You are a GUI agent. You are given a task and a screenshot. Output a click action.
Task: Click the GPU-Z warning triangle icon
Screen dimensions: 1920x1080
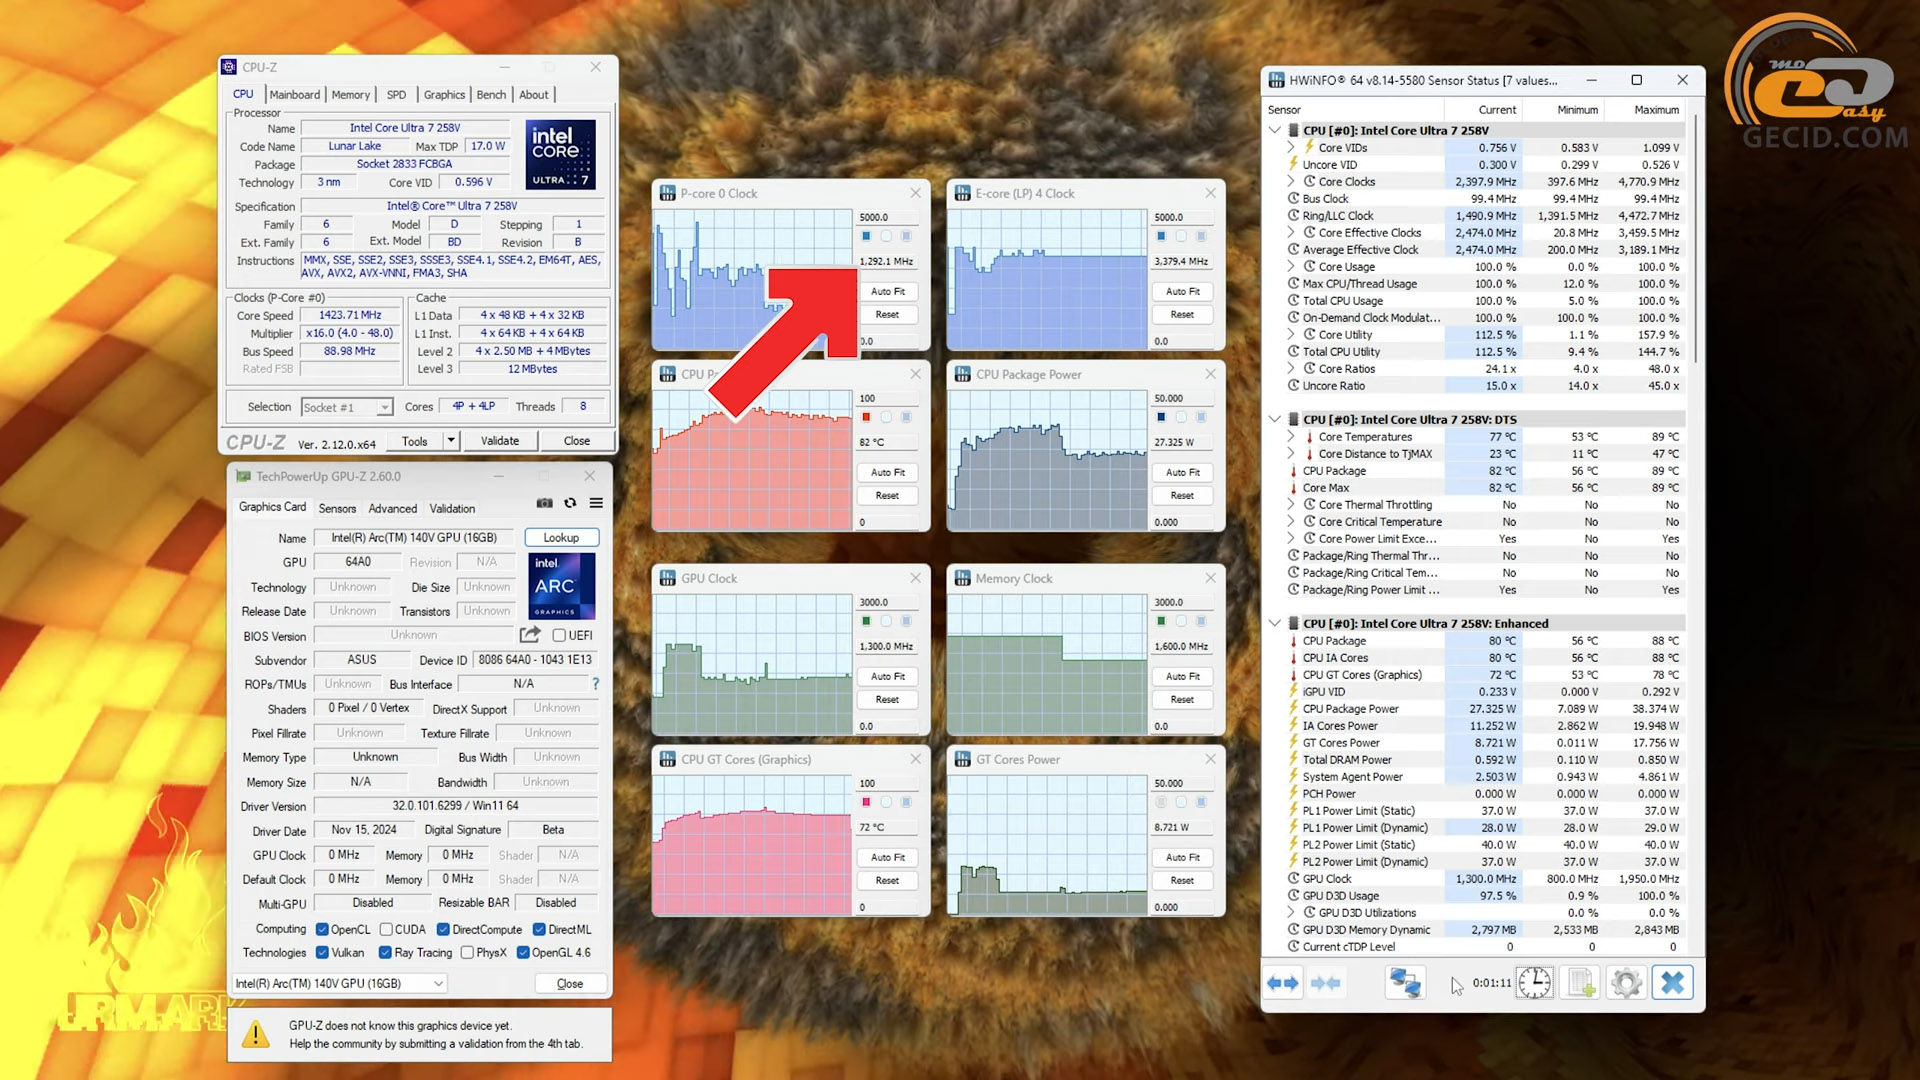256,1034
